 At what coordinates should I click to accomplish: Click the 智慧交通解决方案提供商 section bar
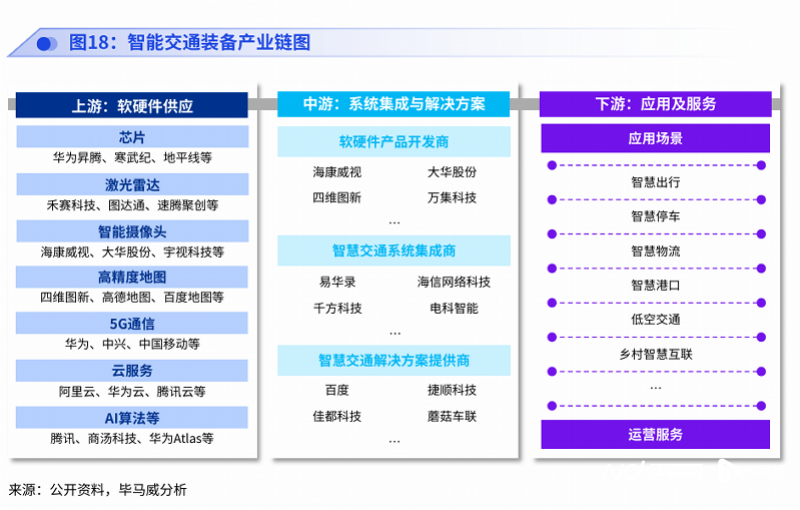tap(394, 361)
